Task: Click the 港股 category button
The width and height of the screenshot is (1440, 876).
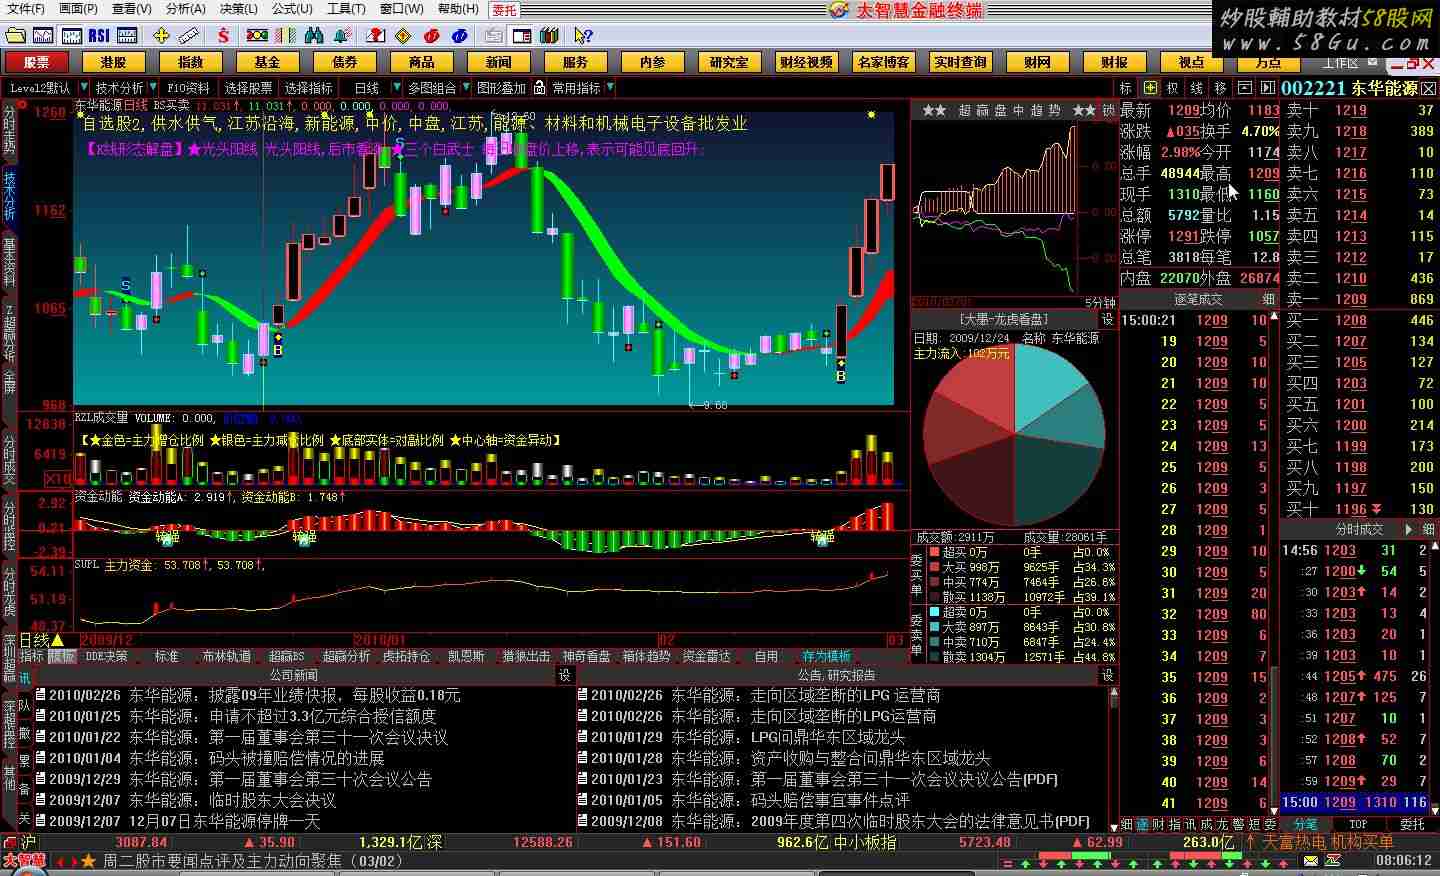Action: (x=113, y=62)
